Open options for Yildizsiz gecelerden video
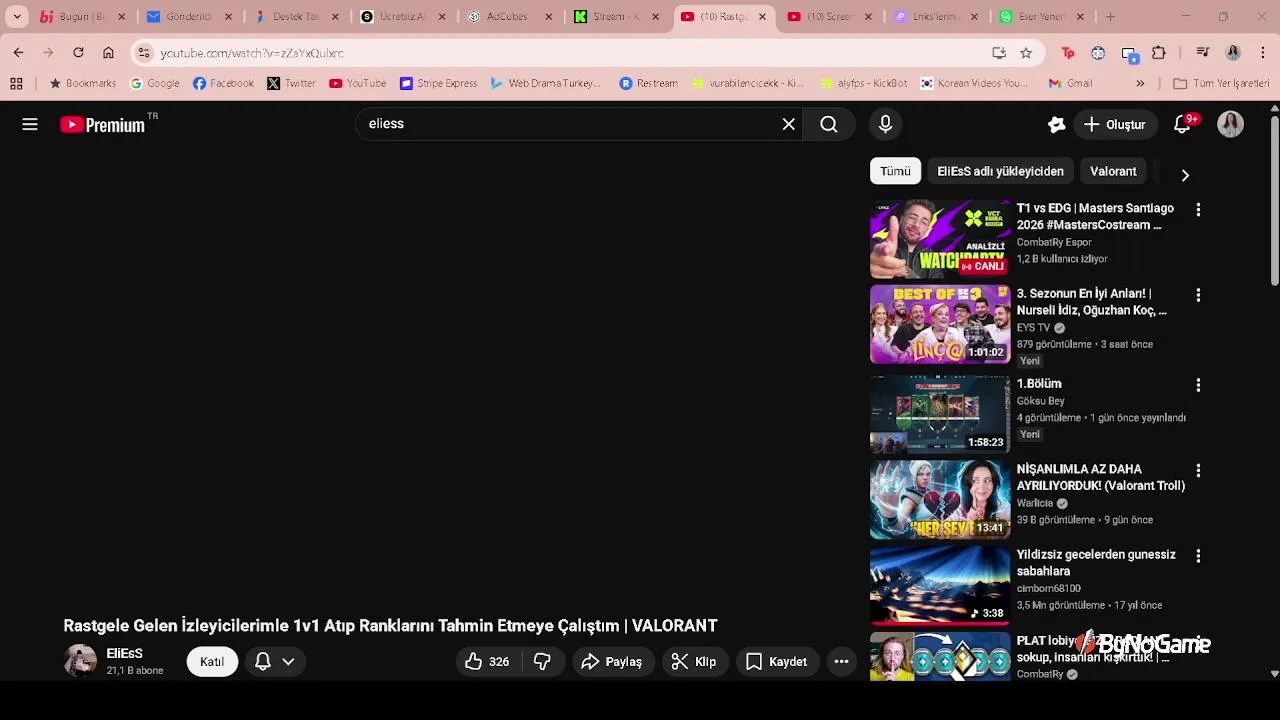 pos(1198,556)
